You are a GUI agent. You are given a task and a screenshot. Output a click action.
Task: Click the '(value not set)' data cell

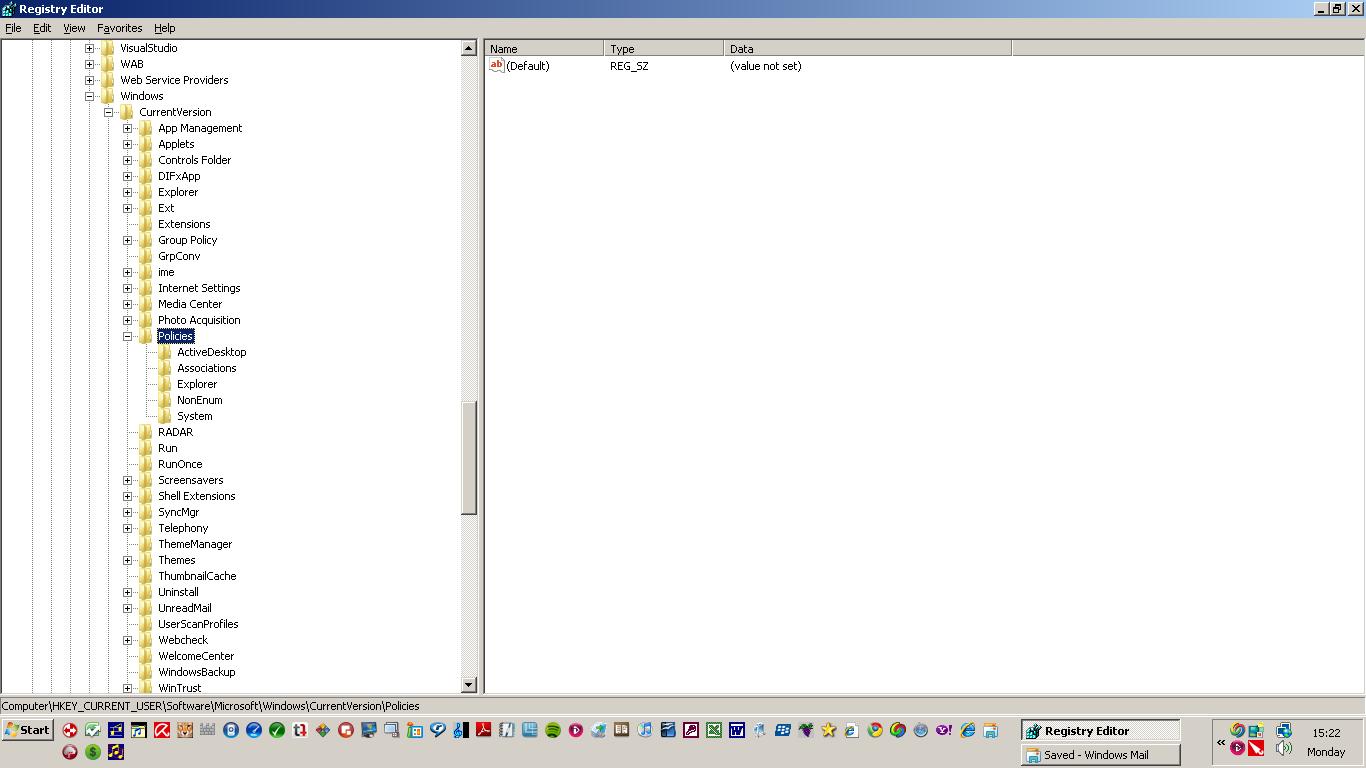tap(765, 66)
